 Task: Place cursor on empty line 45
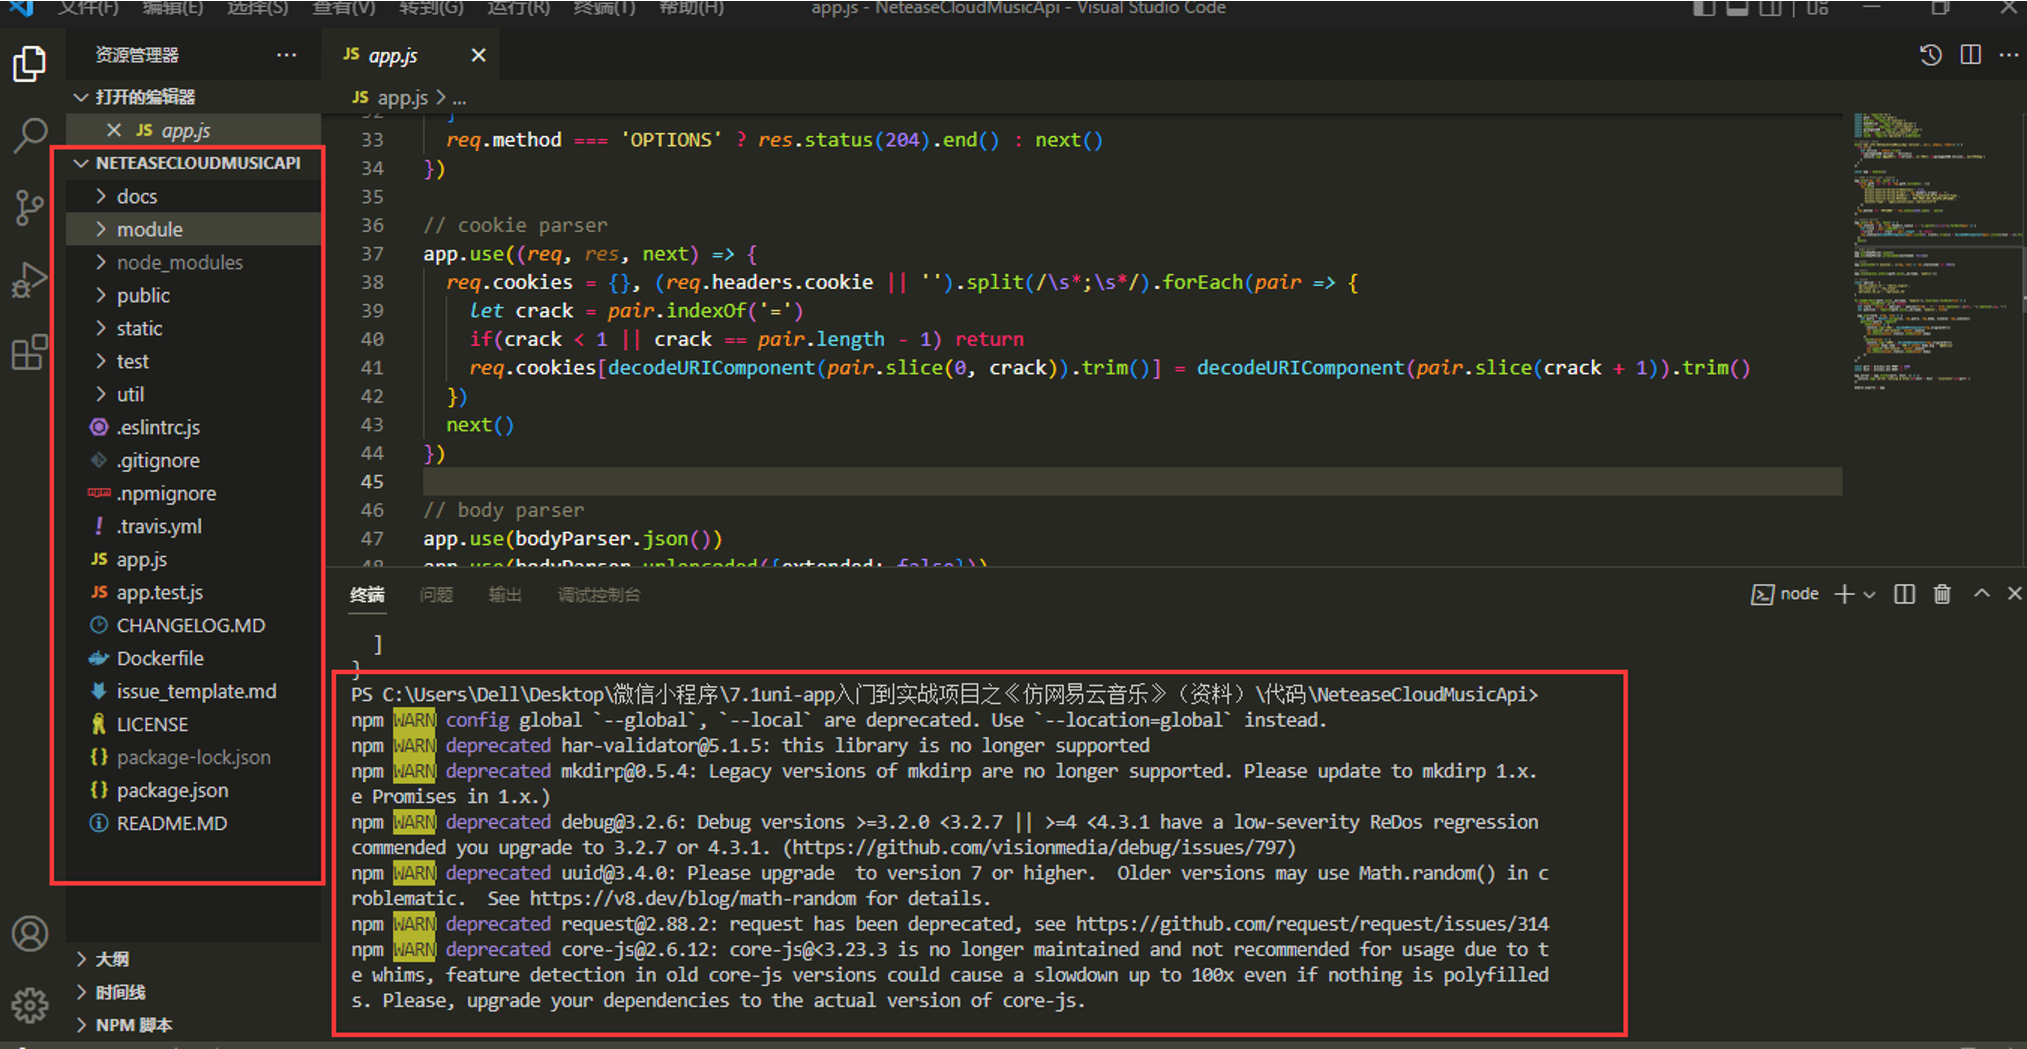click(x=1131, y=481)
